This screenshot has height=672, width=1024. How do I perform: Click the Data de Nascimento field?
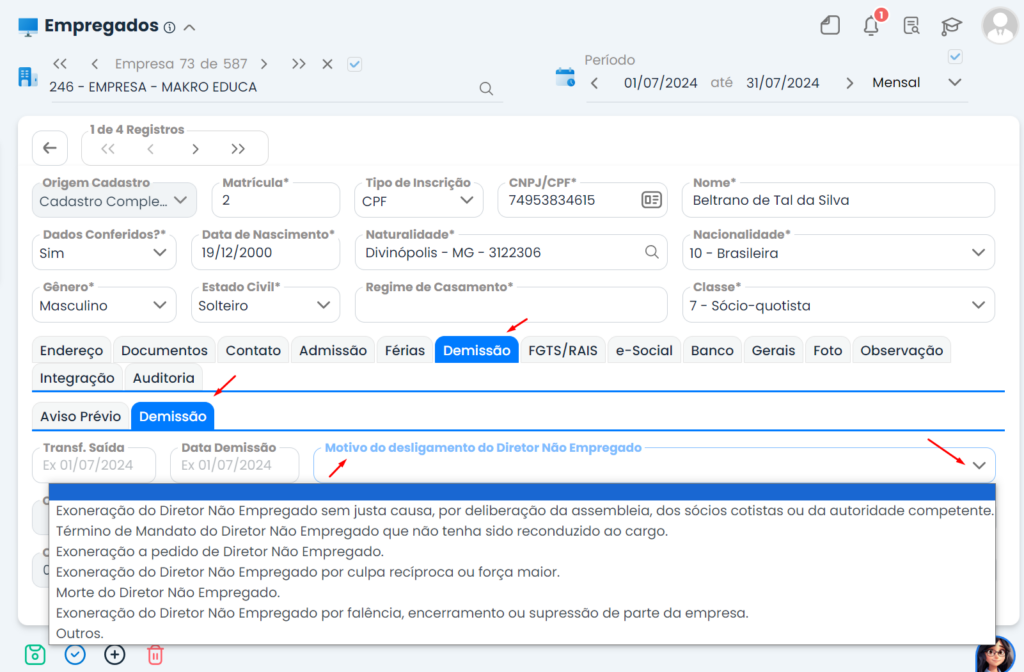265,253
